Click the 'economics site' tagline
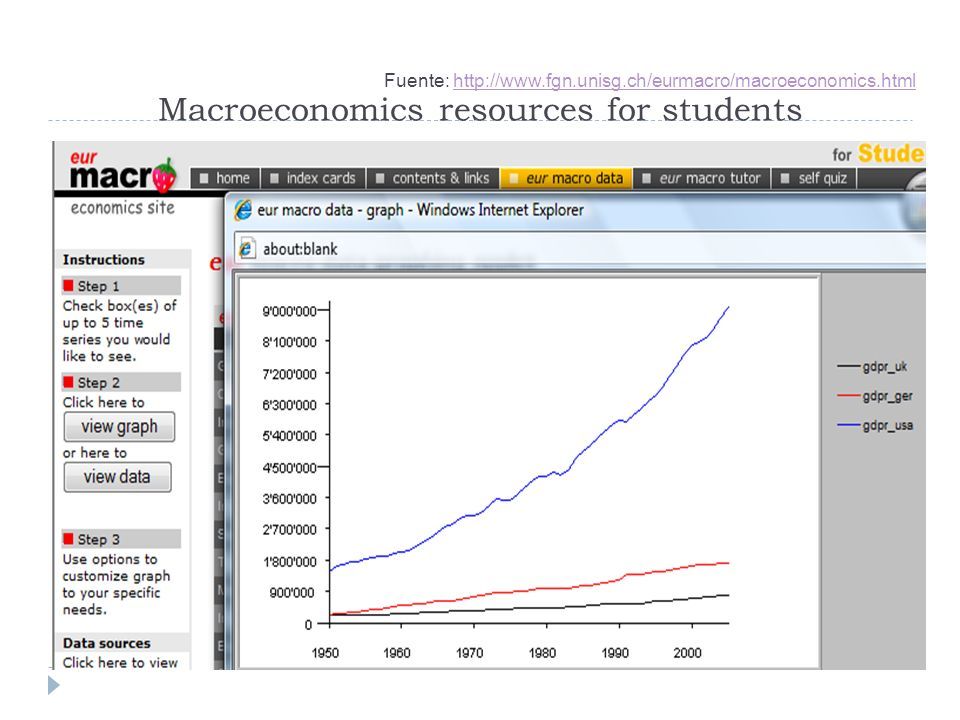This screenshot has width=960, height=720. point(122,208)
